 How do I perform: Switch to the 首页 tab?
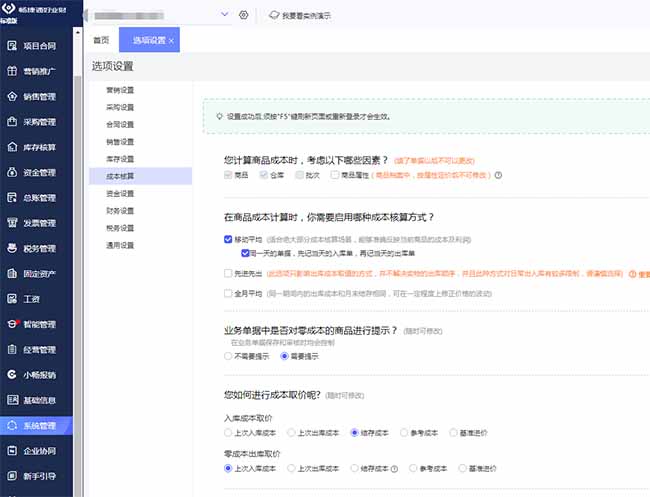point(101,41)
